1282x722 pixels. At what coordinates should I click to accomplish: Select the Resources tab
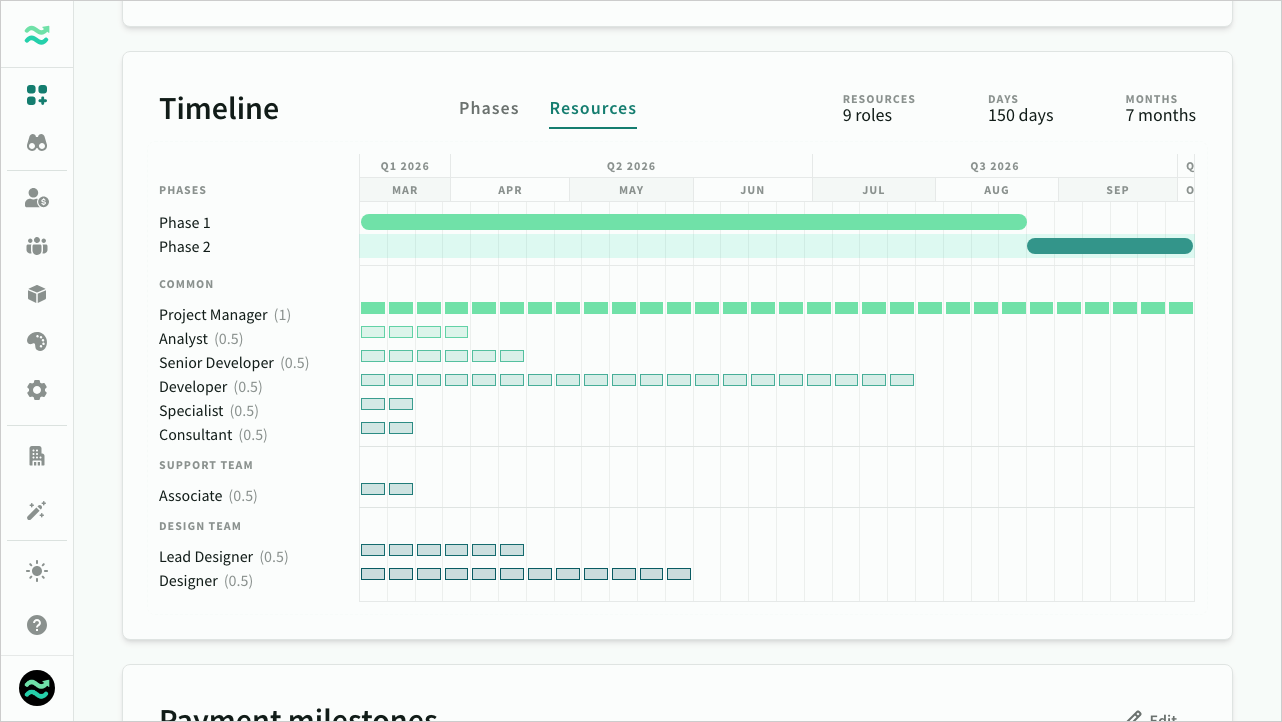pyautogui.click(x=593, y=108)
